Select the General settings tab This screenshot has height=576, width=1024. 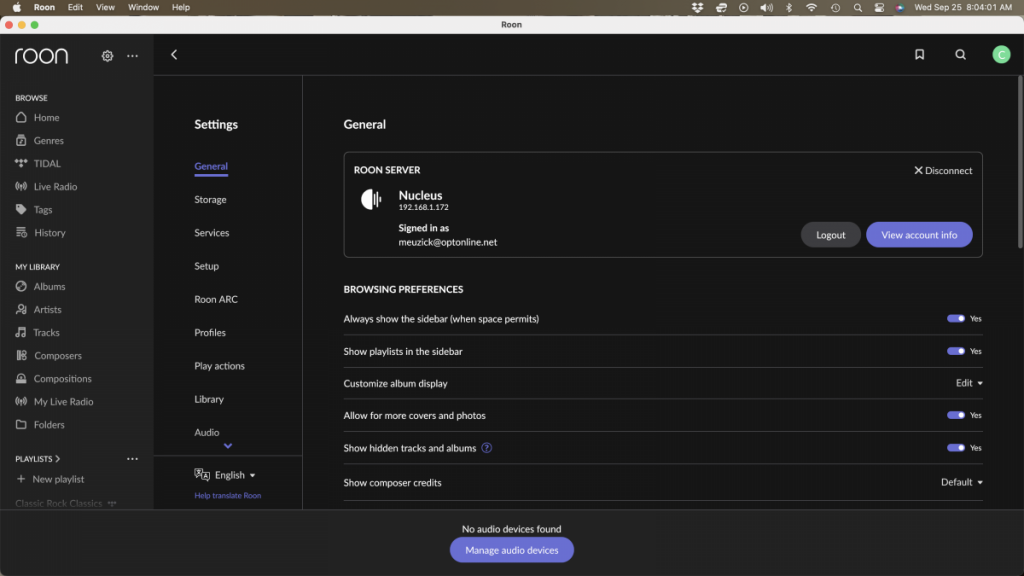click(x=211, y=167)
